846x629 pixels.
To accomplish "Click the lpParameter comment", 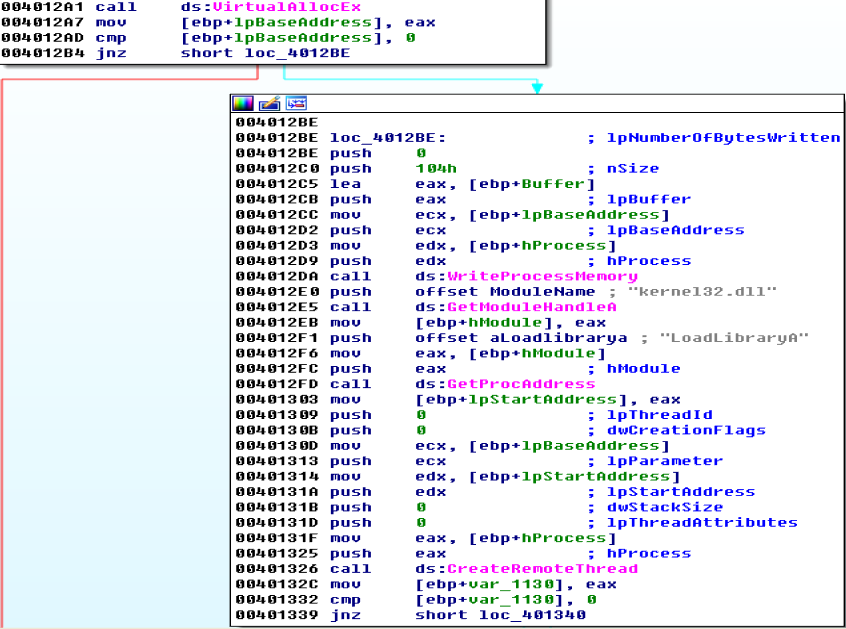I will tap(665, 461).
